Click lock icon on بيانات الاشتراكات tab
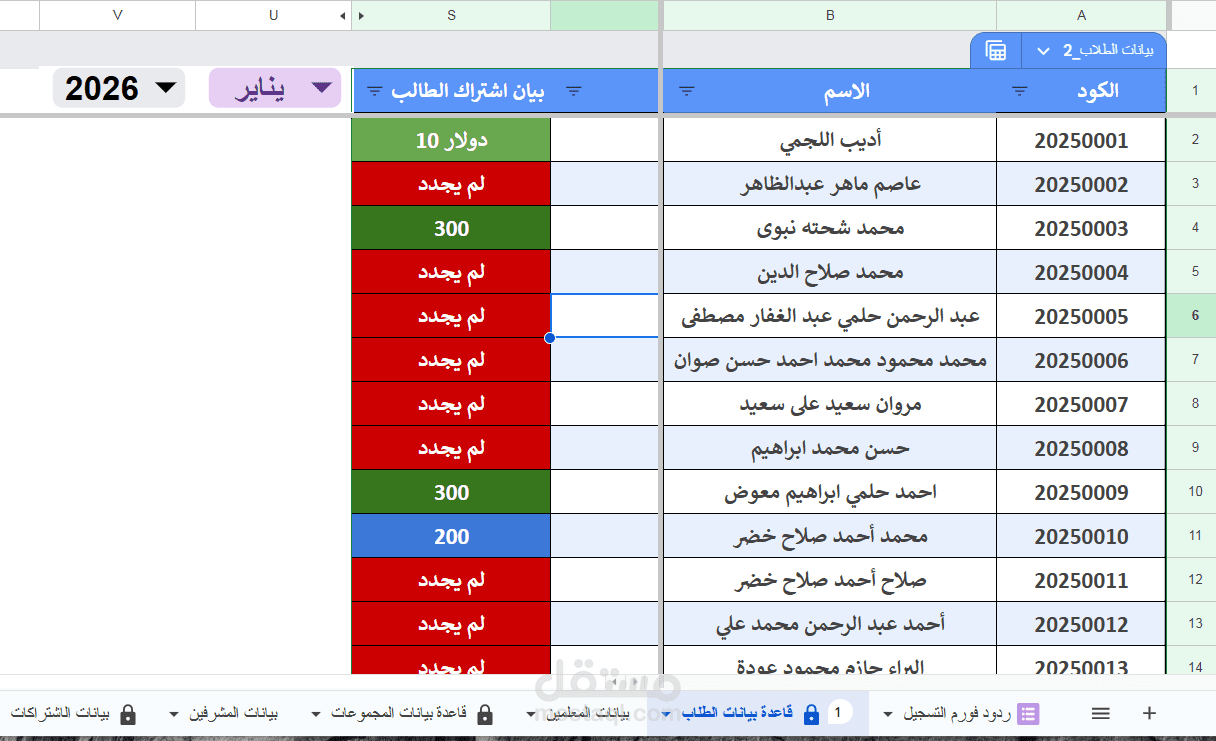Viewport: 1216px width, 741px height. [x=127, y=714]
